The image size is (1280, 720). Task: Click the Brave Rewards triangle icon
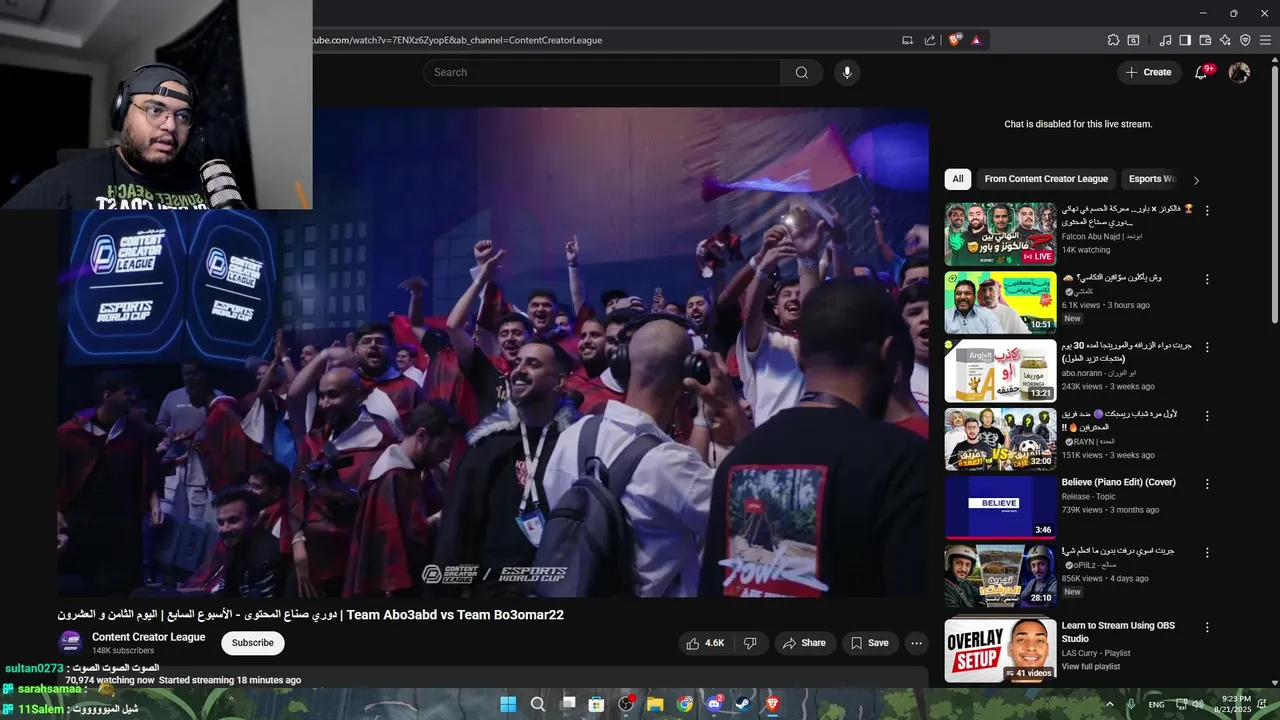tap(976, 40)
